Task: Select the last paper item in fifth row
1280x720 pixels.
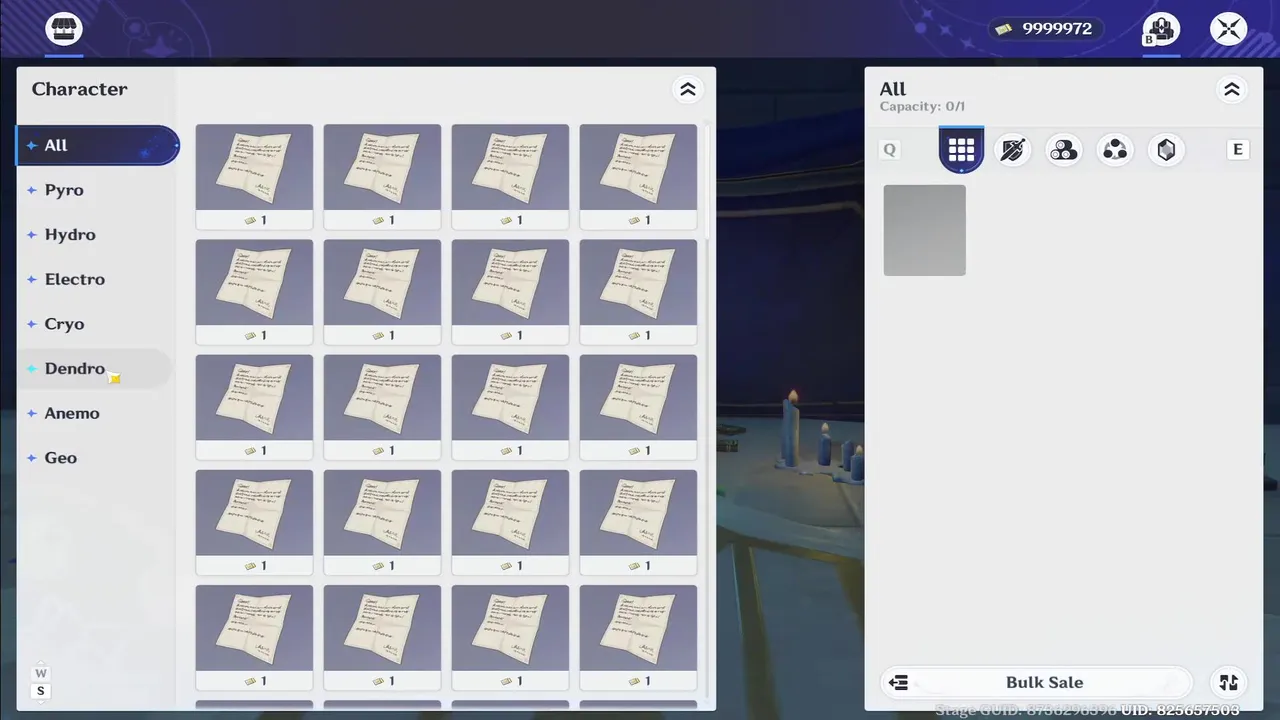Action: point(638,638)
